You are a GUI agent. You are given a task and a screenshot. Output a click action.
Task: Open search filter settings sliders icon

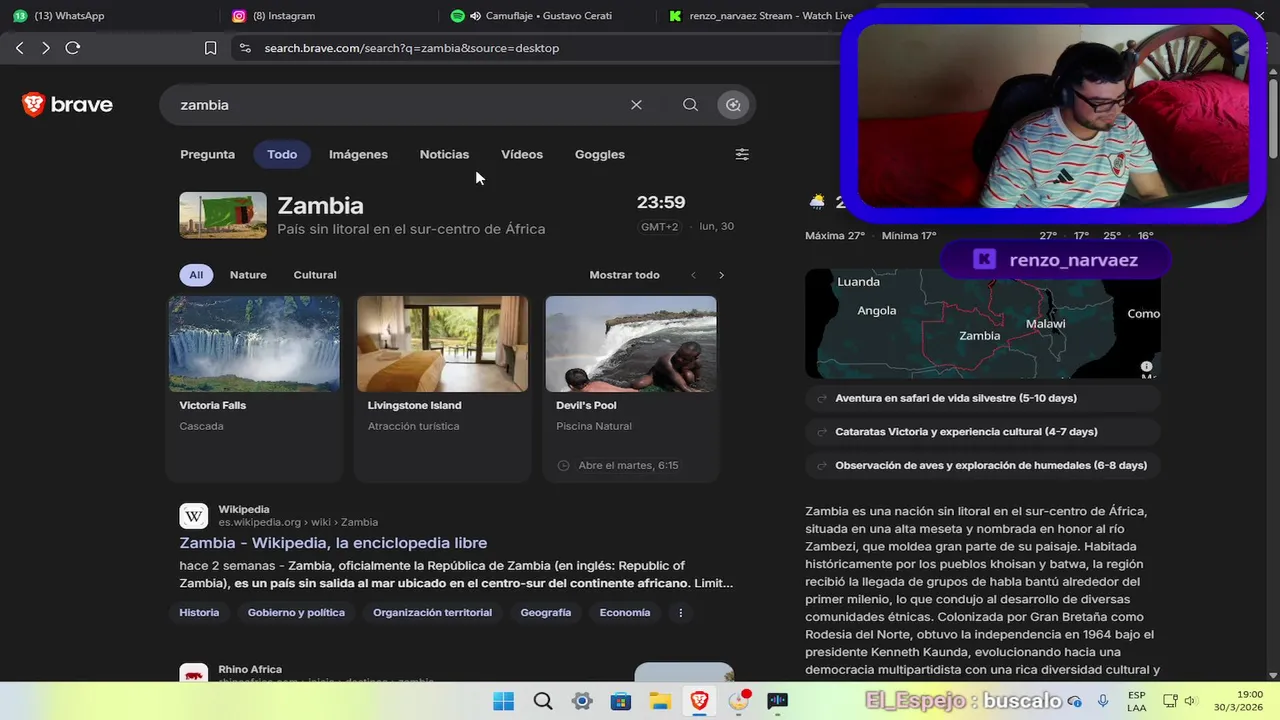742,154
